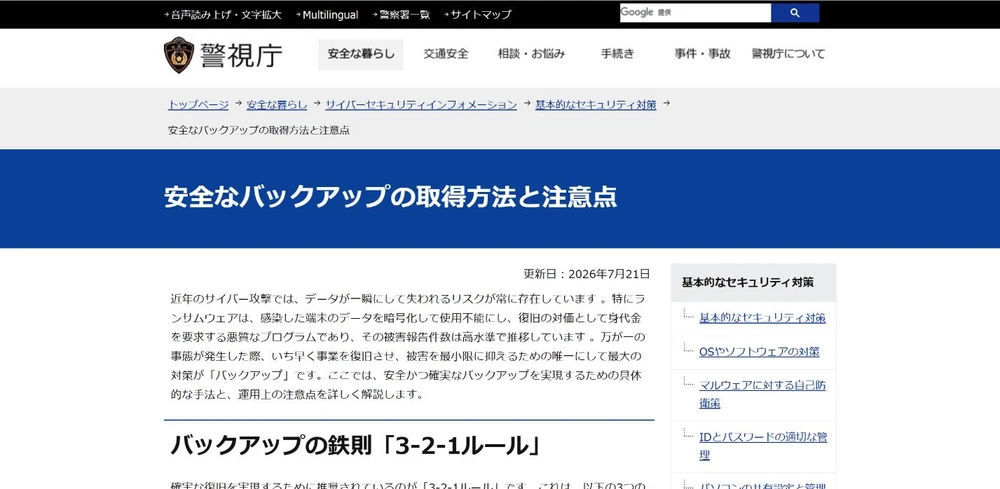Click breadcrumb text 安全なバックアップの取得方法と注意点
This screenshot has height=489, width=1000.
click(258, 130)
